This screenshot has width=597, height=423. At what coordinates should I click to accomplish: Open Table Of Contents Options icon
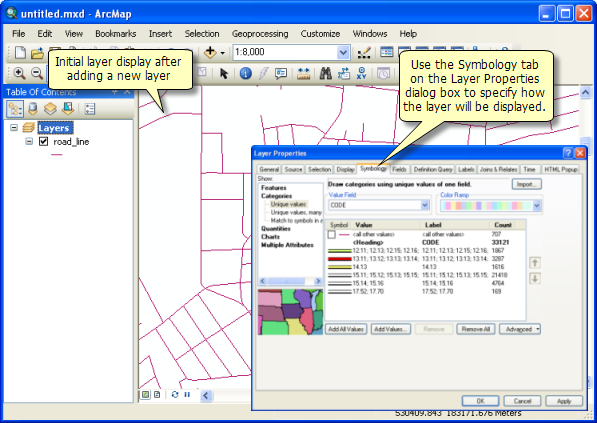tap(90, 109)
